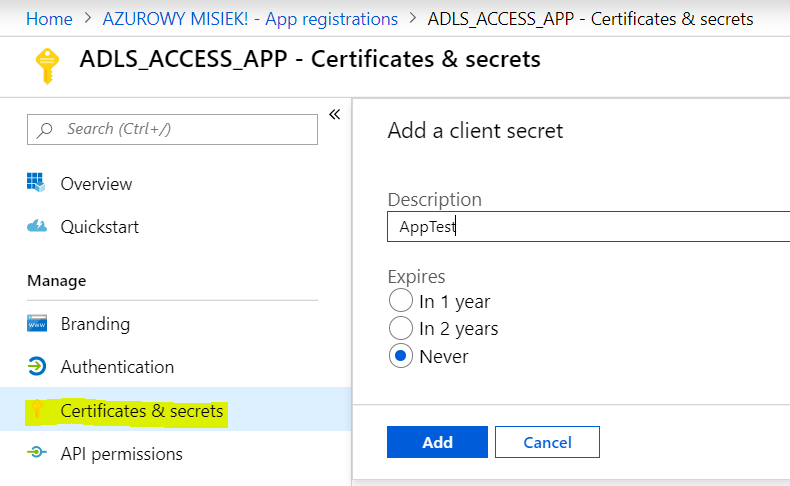This screenshot has height=486, width=790.
Task: Open AZUROWY MISIEK! App registrations breadcrumb
Action: (250, 19)
